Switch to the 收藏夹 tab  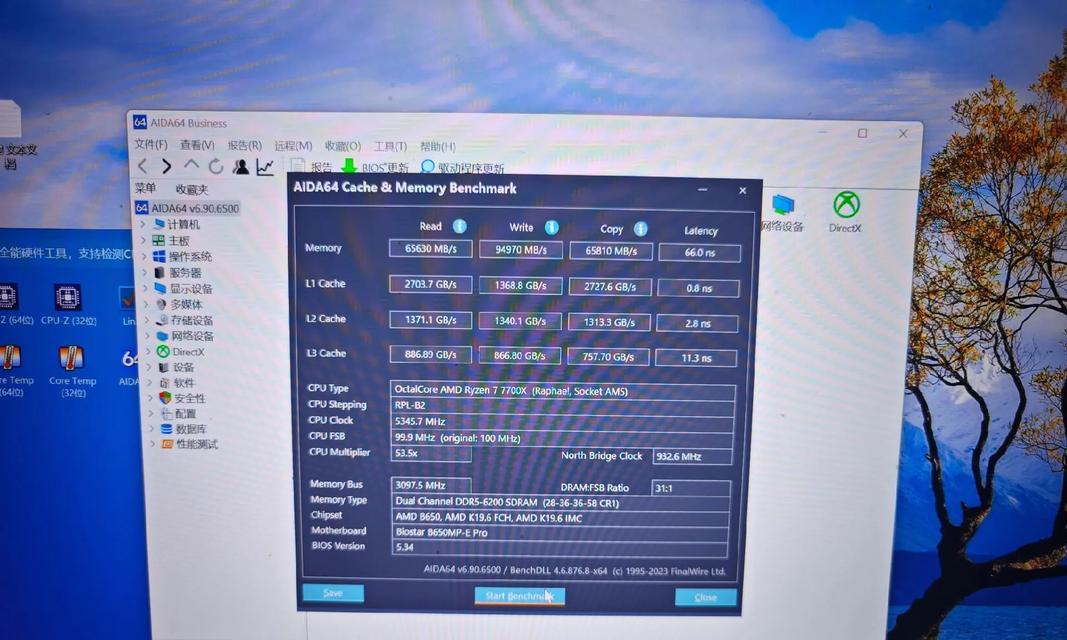click(191, 190)
